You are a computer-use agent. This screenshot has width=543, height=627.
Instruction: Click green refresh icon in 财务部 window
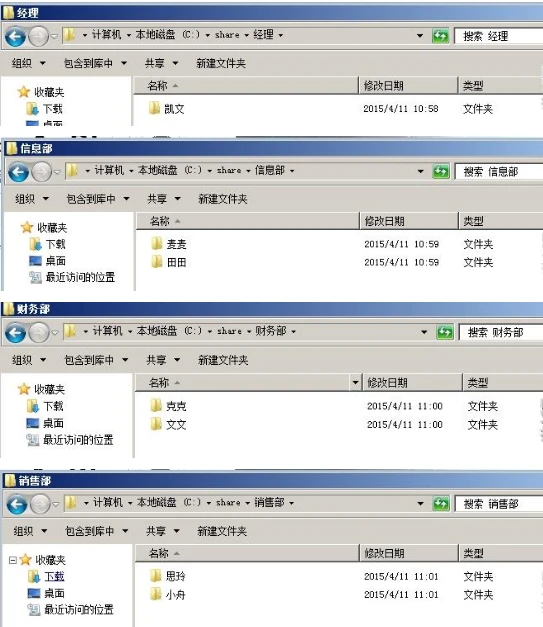click(x=445, y=332)
